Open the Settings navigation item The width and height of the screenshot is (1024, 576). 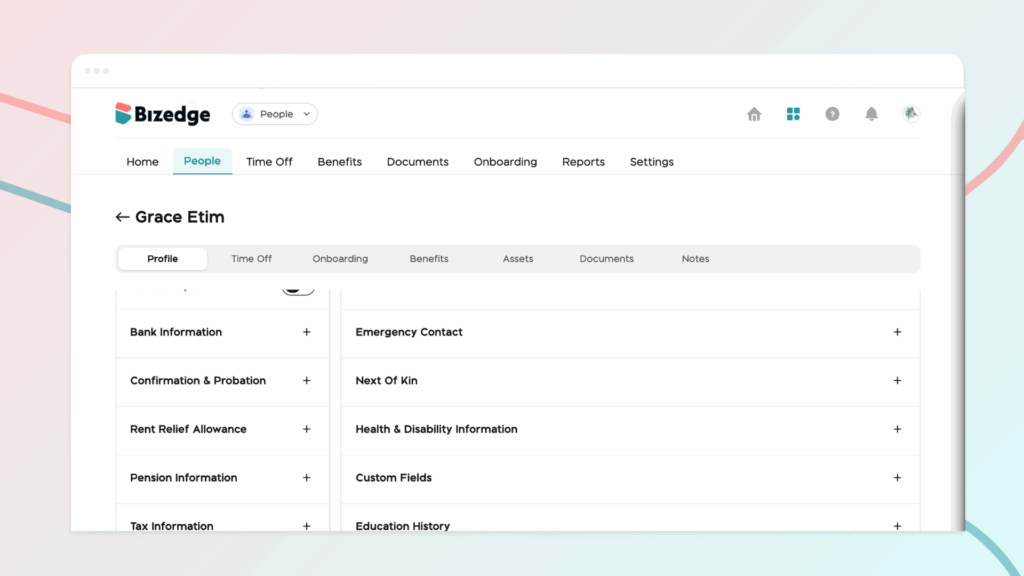[x=651, y=162]
